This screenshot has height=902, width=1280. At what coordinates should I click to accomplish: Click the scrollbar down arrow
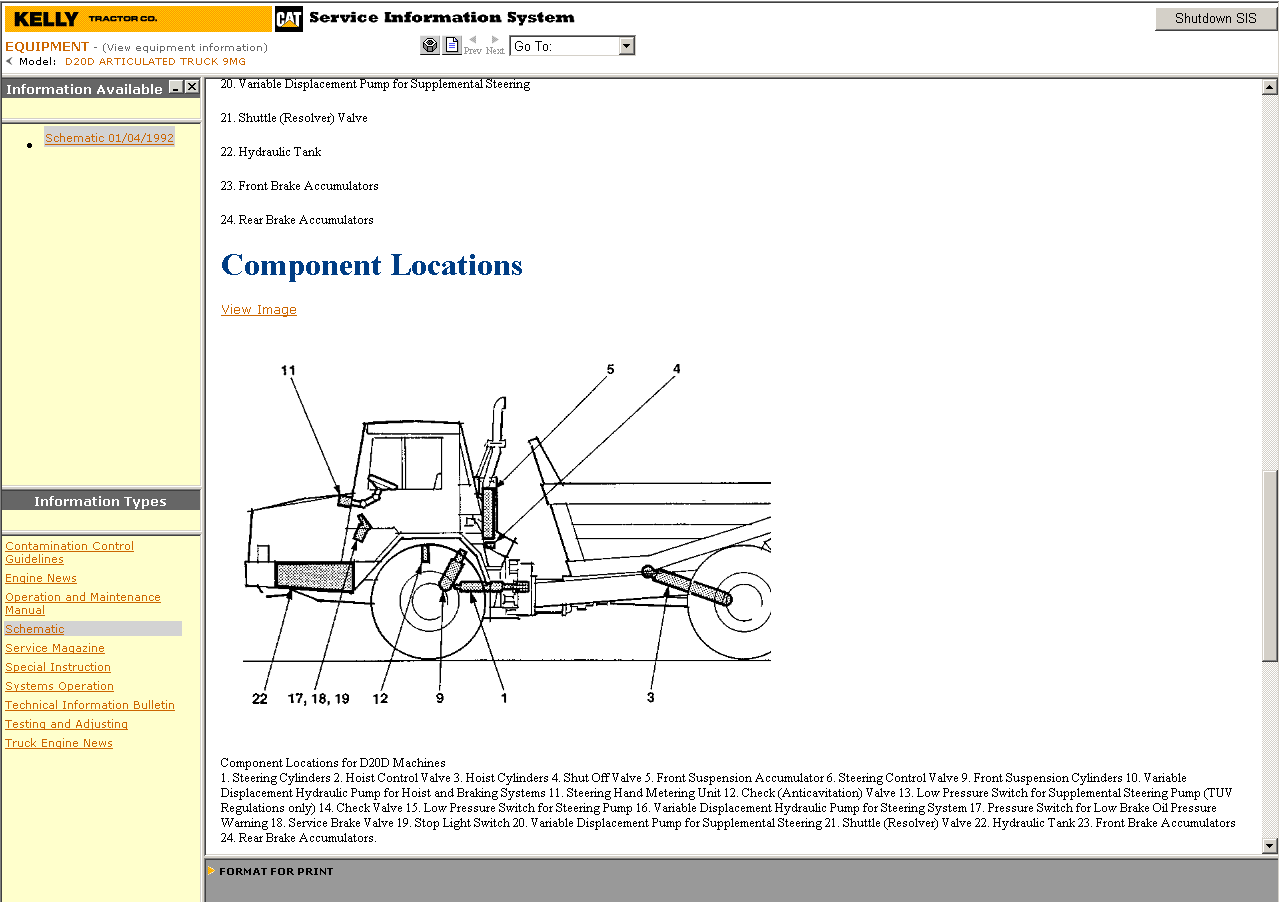[x=1270, y=846]
